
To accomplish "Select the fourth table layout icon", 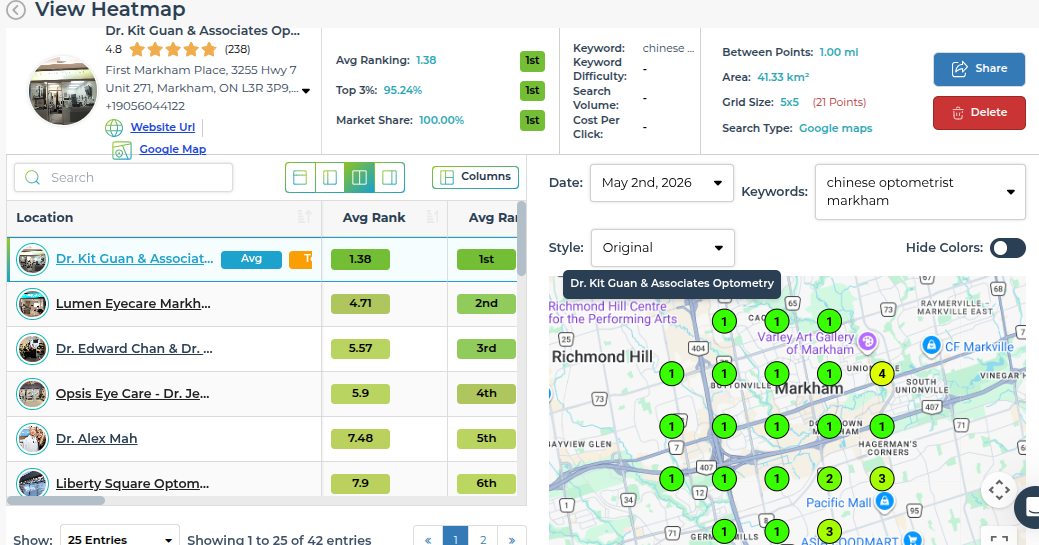I will (390, 178).
